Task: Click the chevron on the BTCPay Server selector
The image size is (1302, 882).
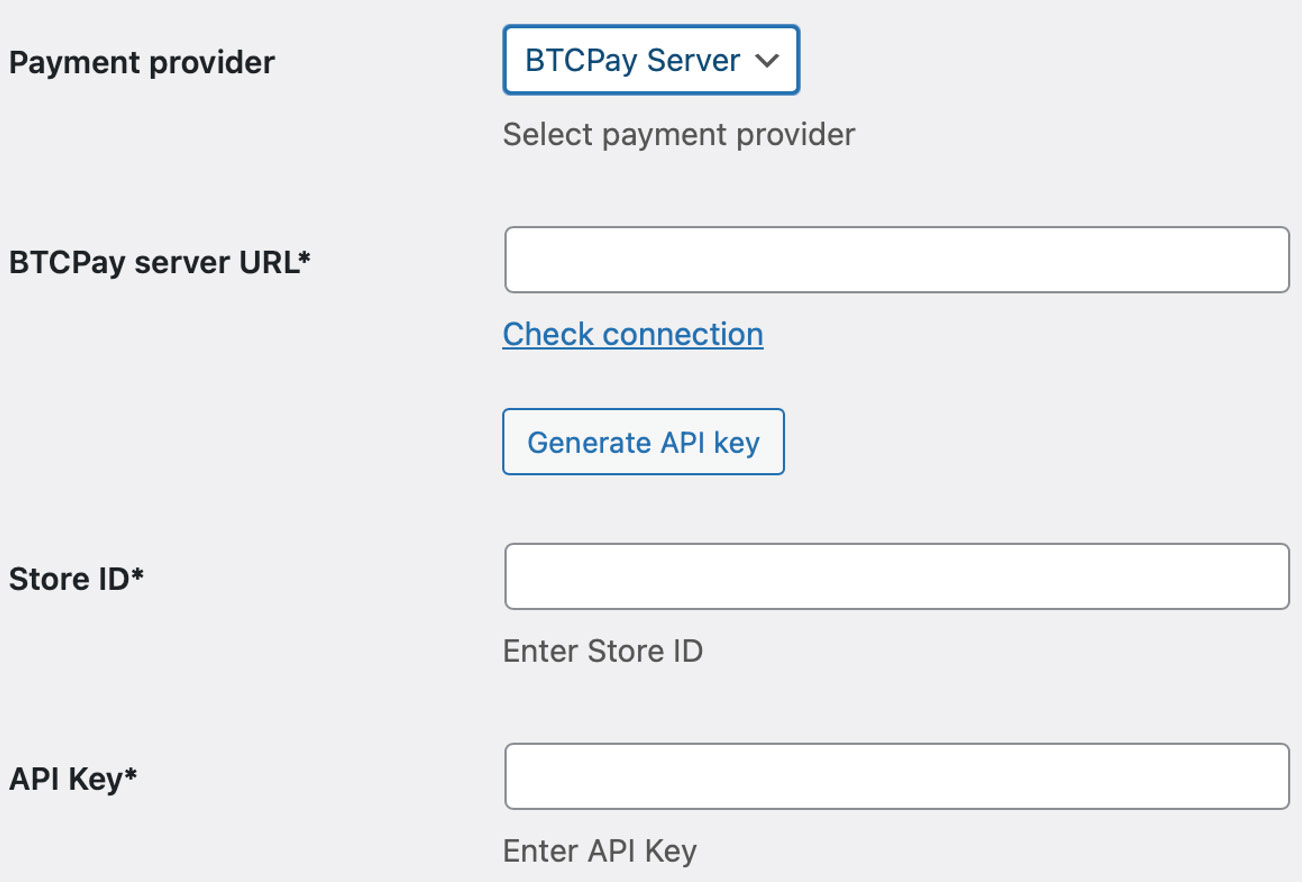Action: (766, 60)
